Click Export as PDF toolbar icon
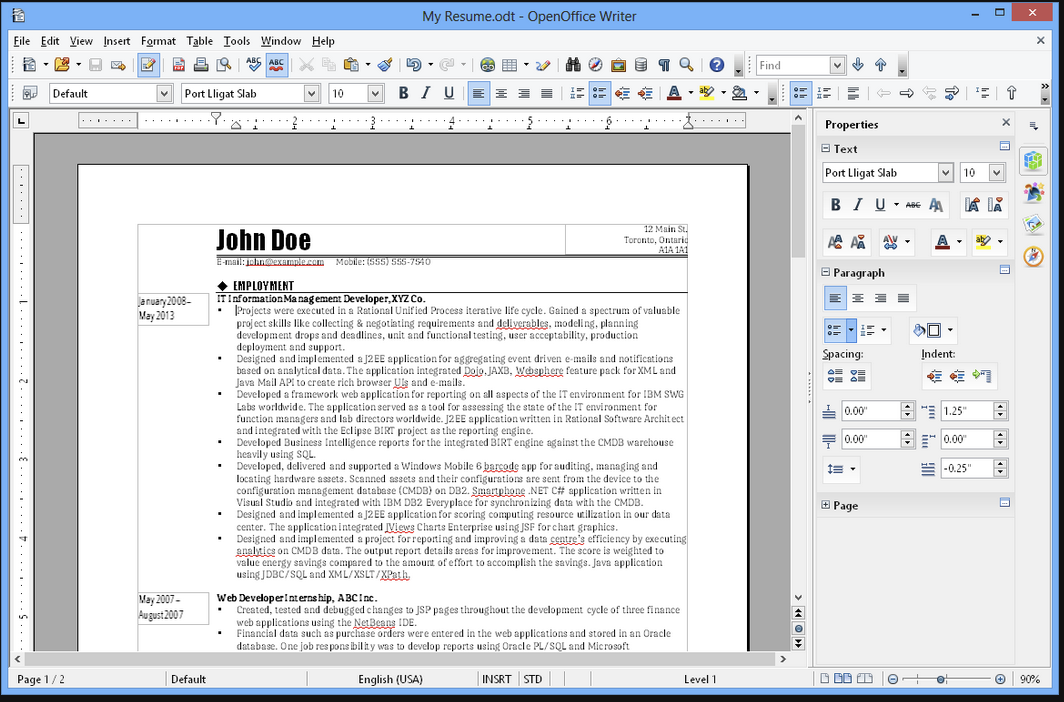 [179, 65]
